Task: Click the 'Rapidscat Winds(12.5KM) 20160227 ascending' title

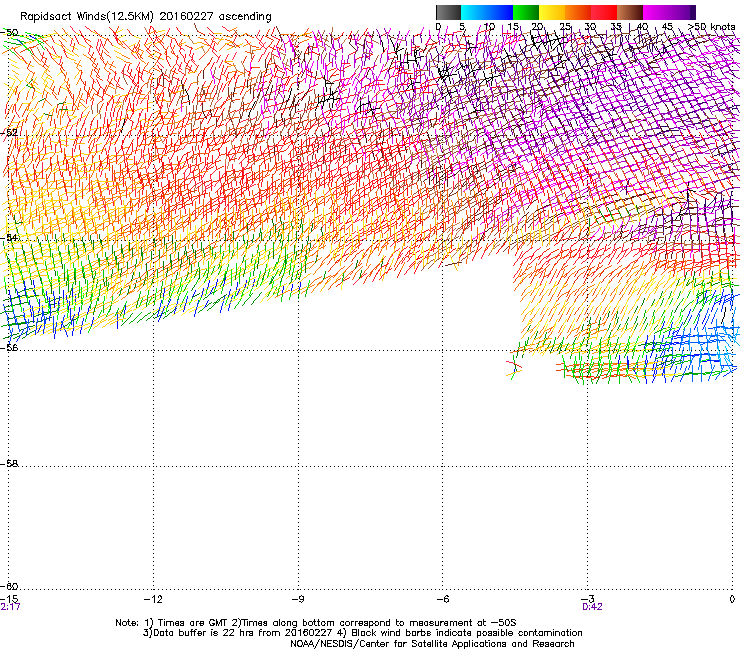Action: (146, 17)
